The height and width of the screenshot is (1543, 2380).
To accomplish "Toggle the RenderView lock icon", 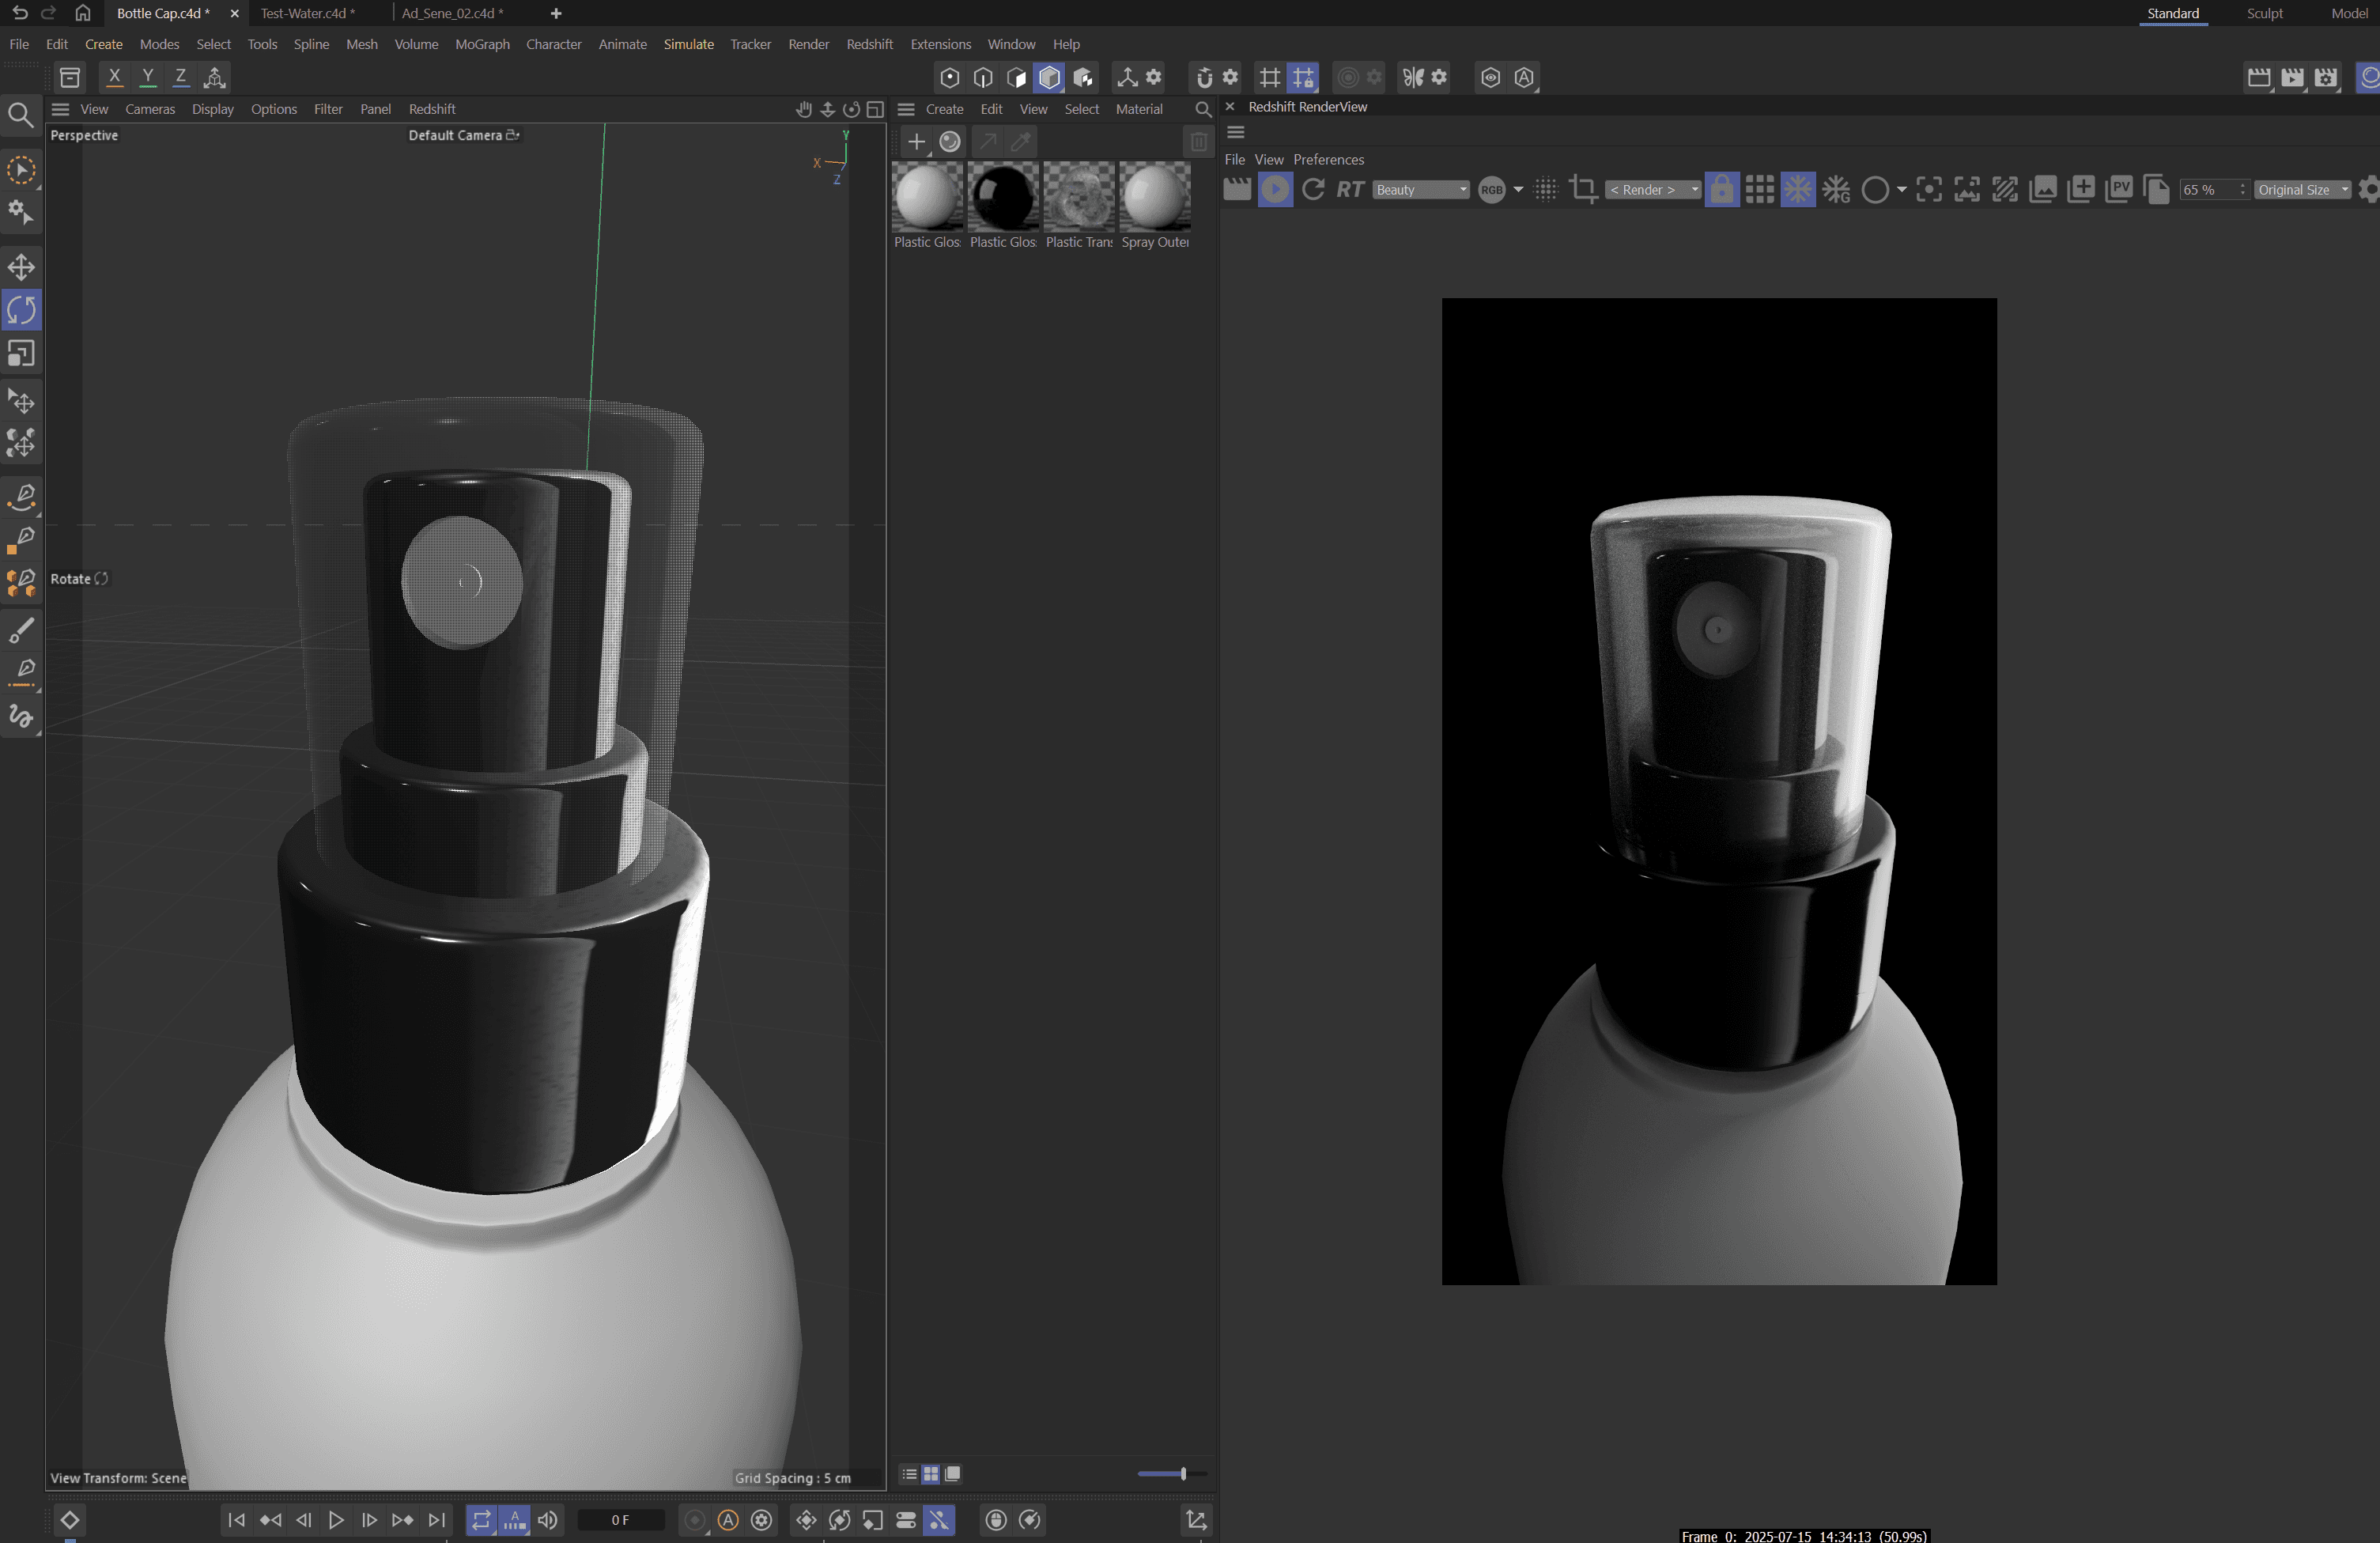I will click(1721, 189).
